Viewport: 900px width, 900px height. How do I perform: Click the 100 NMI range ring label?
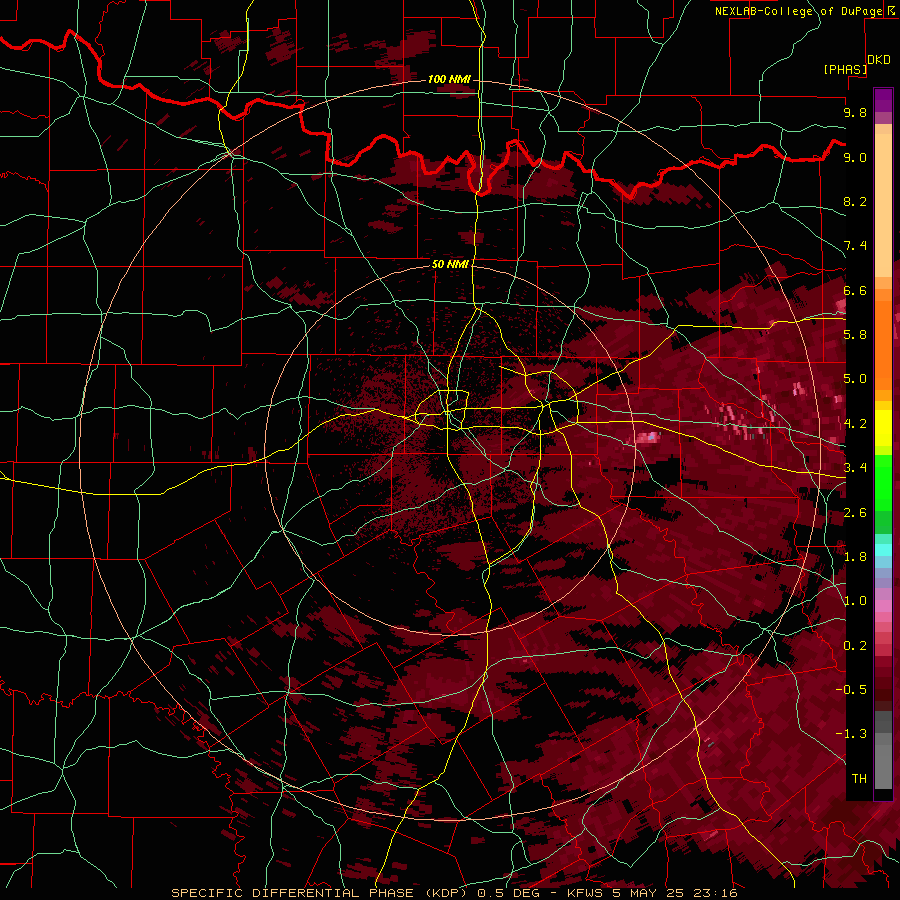click(449, 79)
